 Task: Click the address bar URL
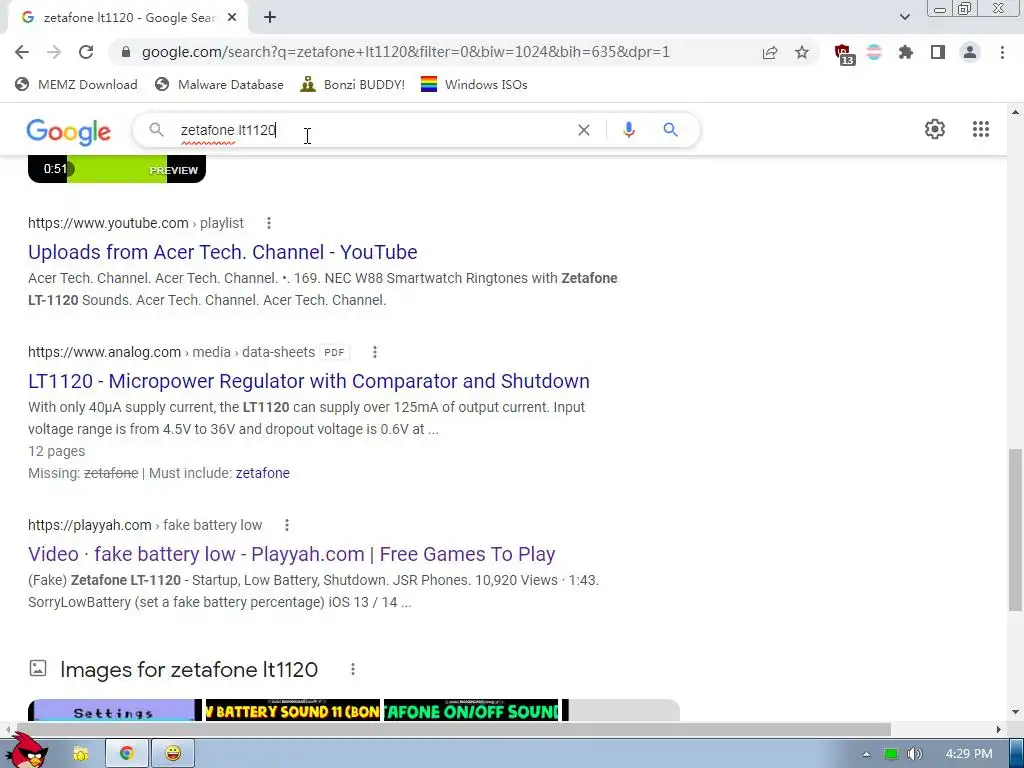(x=406, y=52)
